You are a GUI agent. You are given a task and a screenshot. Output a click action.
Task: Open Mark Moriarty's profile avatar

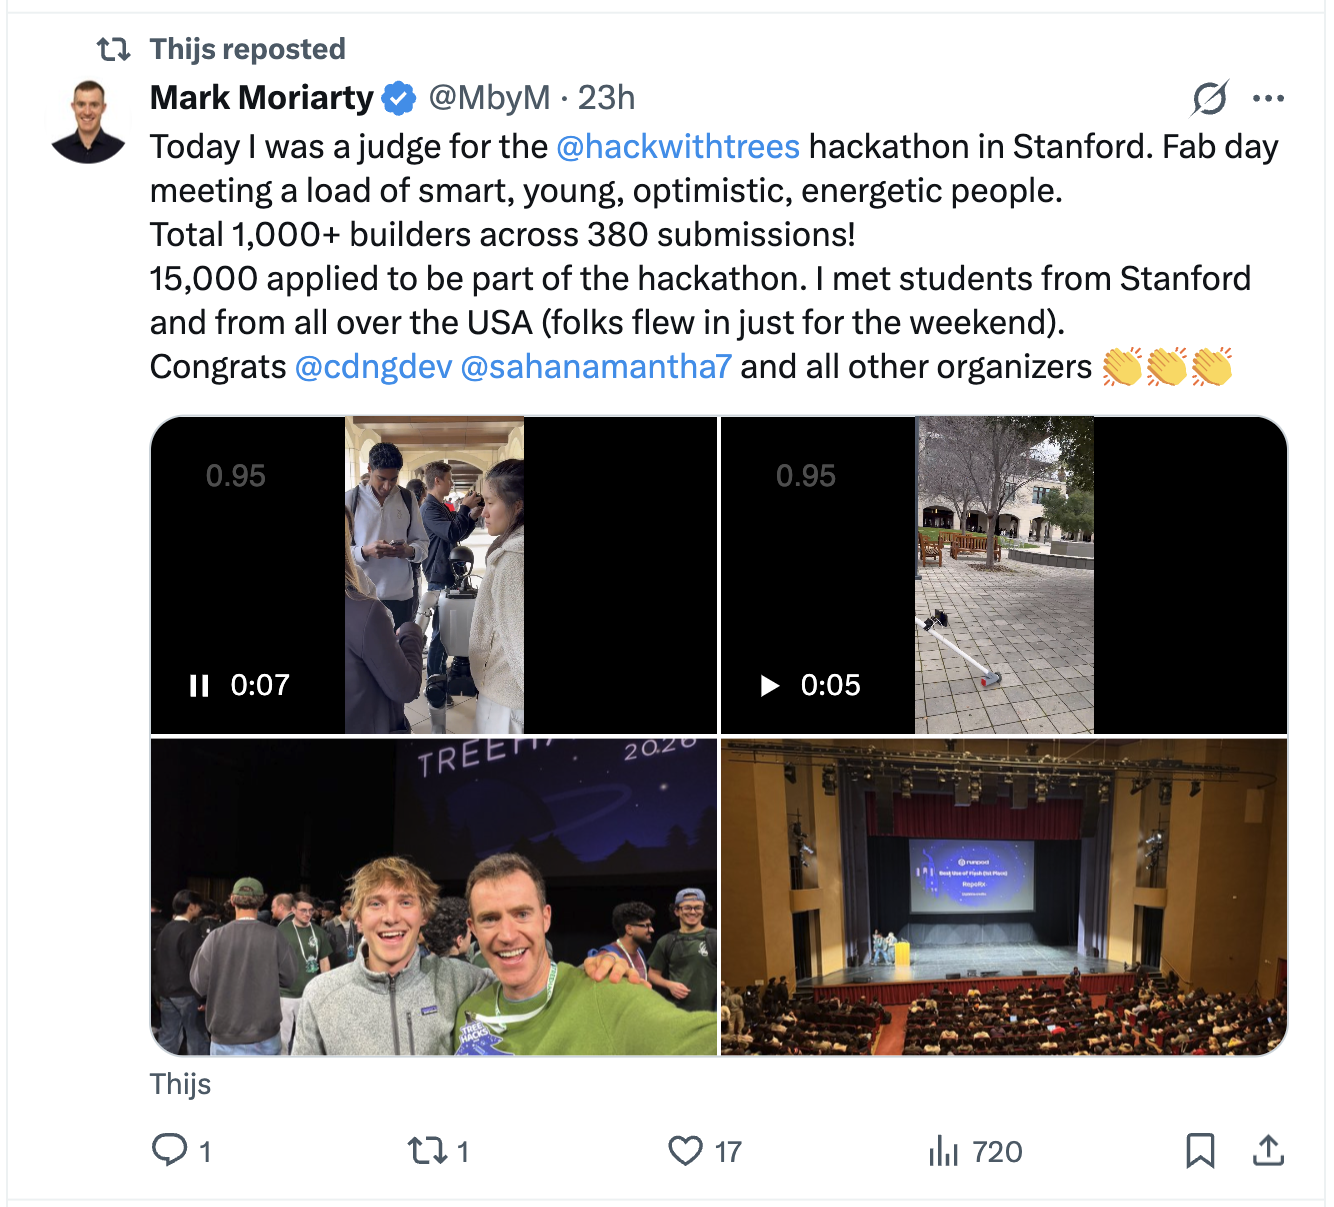point(88,122)
